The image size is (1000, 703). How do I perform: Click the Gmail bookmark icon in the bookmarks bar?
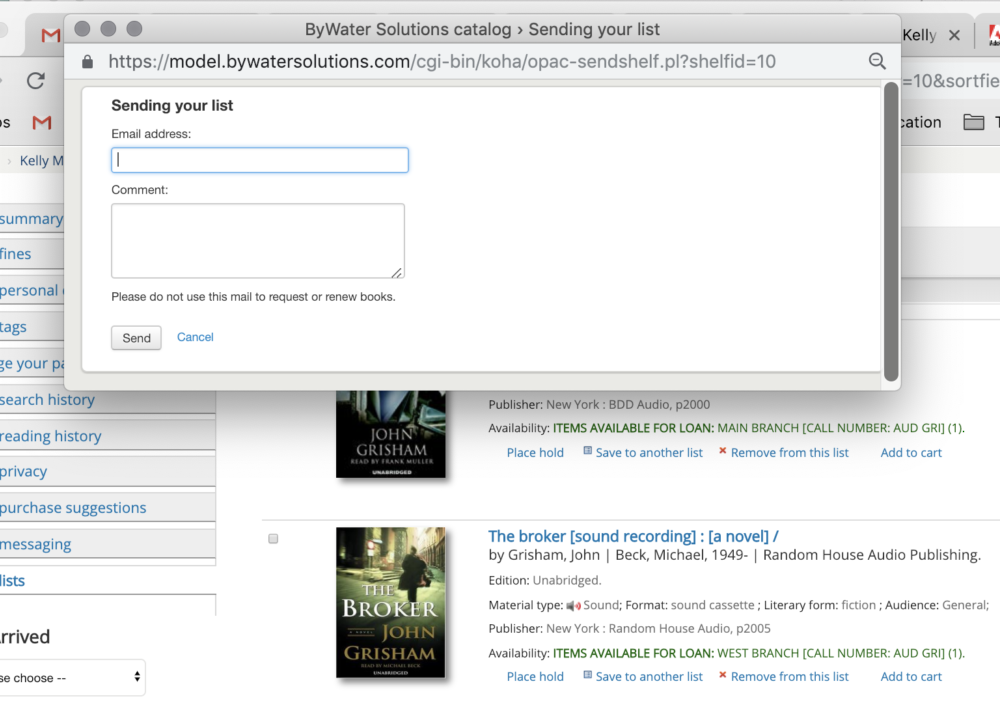click(41, 122)
